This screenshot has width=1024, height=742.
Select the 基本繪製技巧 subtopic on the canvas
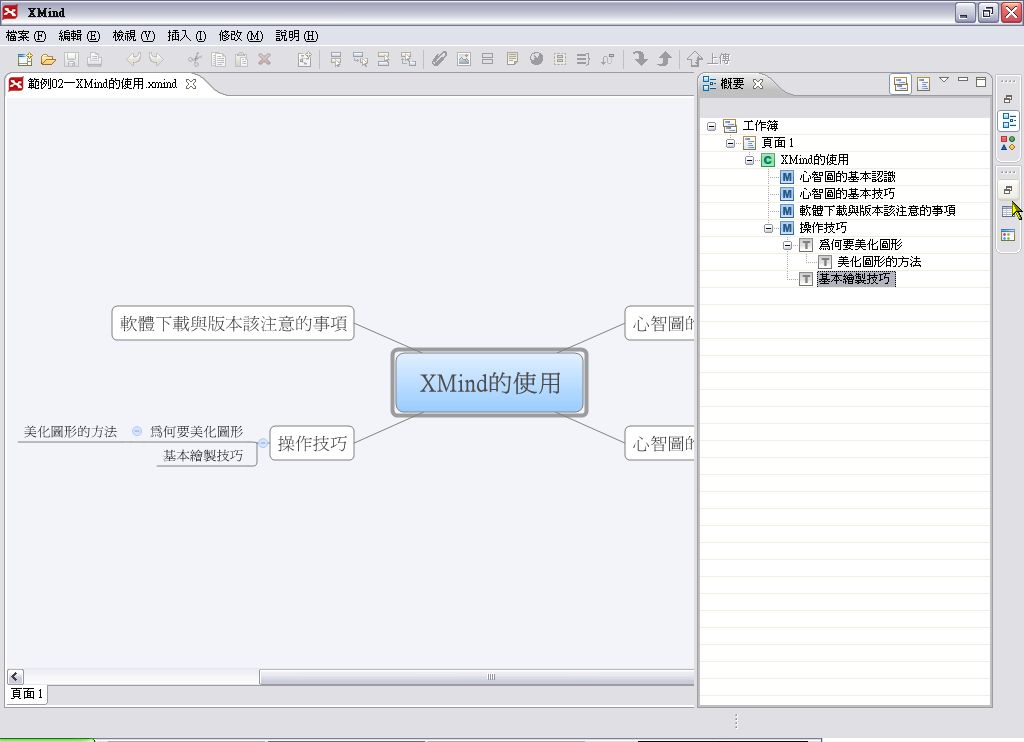203,455
